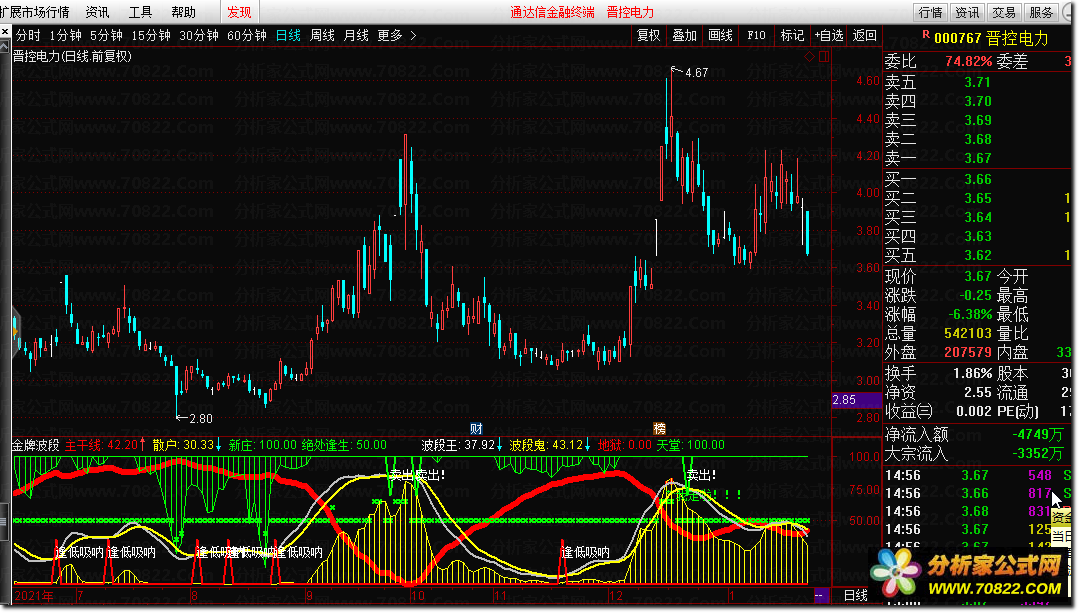Click the 波段王: 37.92 indicator value

click(461, 445)
